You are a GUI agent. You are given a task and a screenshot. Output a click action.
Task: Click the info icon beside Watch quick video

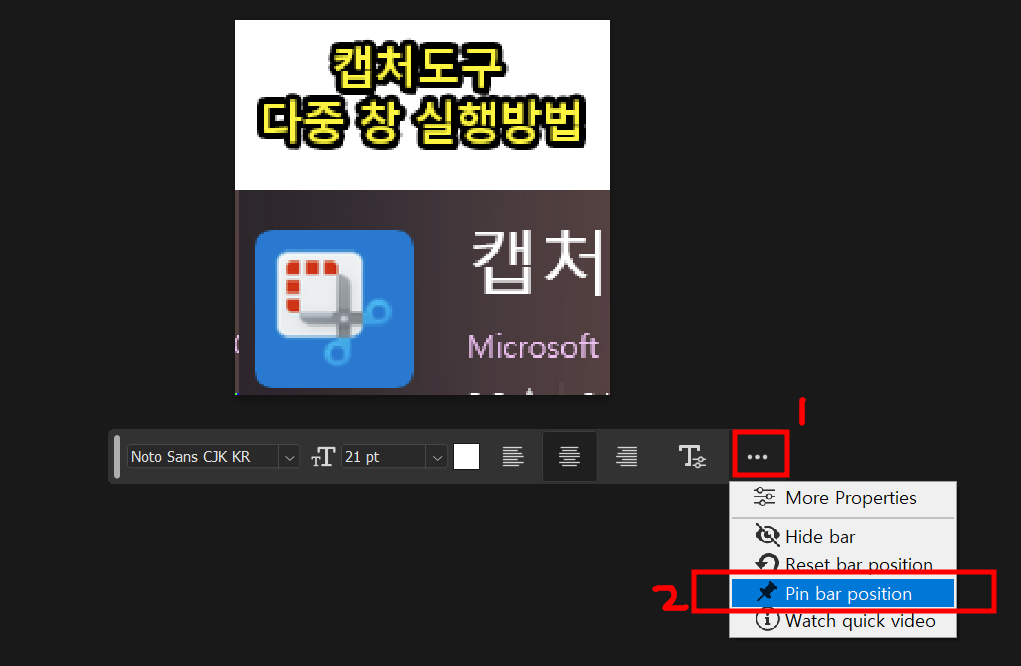point(767,619)
